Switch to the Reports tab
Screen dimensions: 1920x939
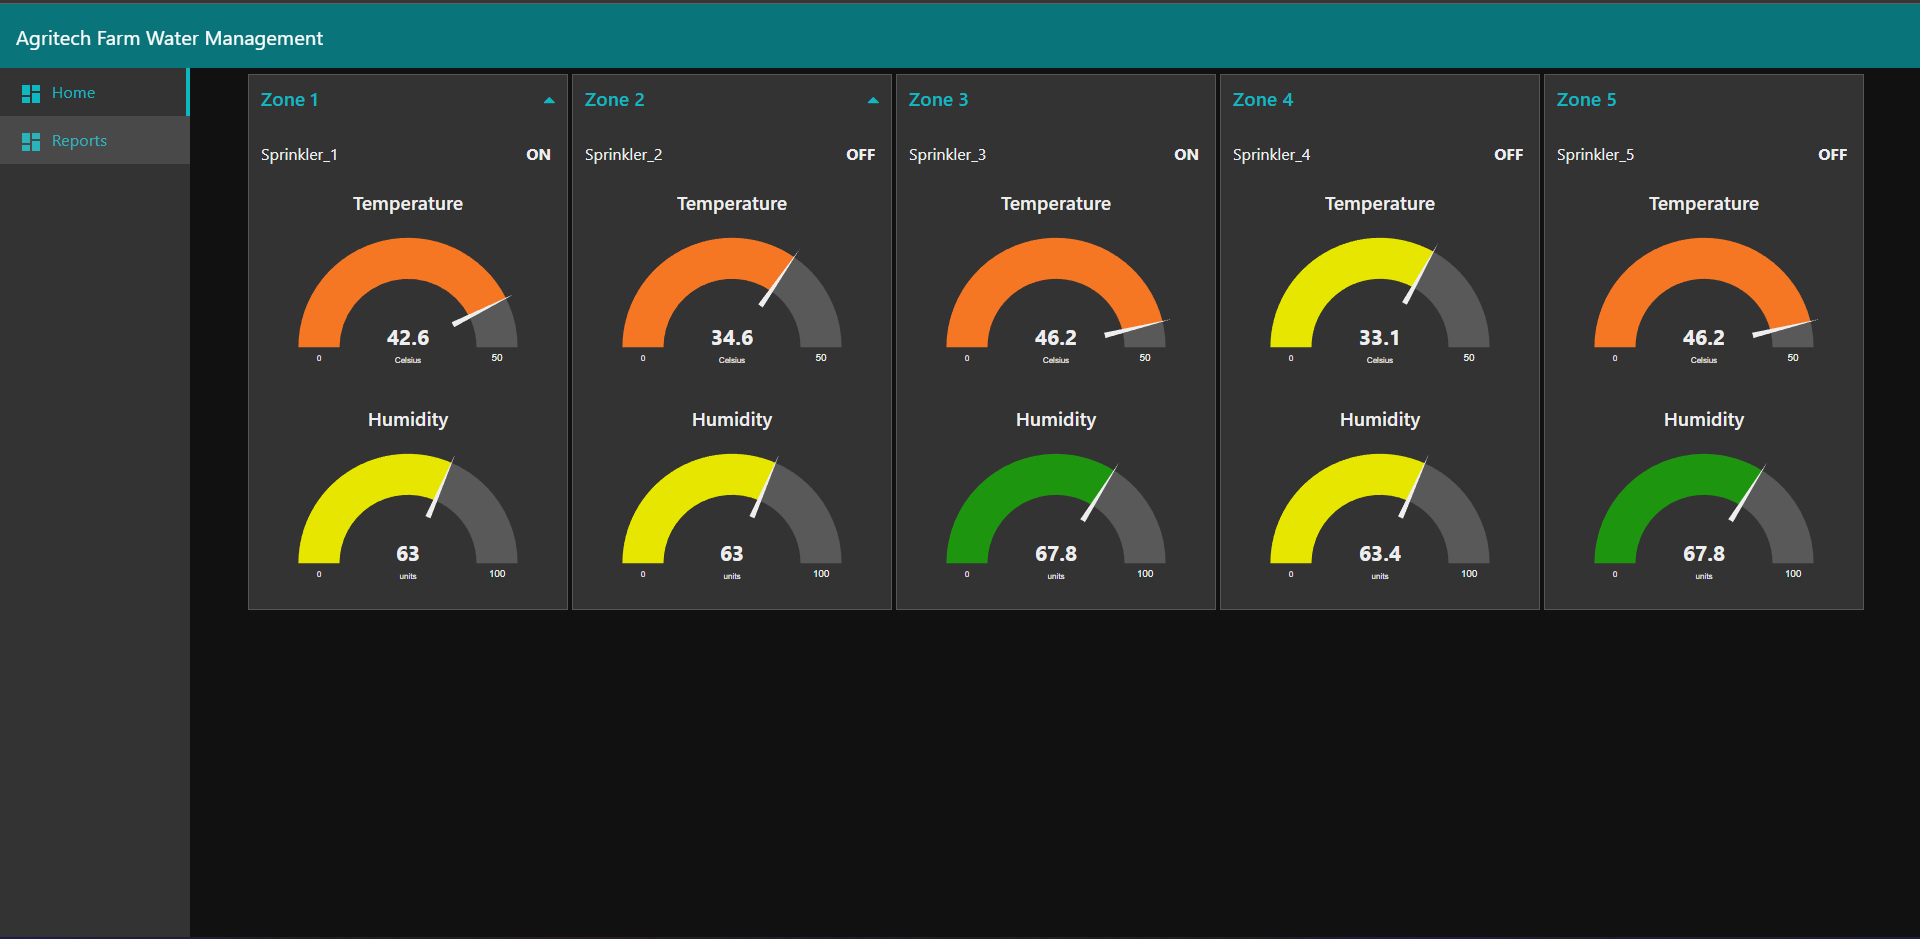click(94, 140)
